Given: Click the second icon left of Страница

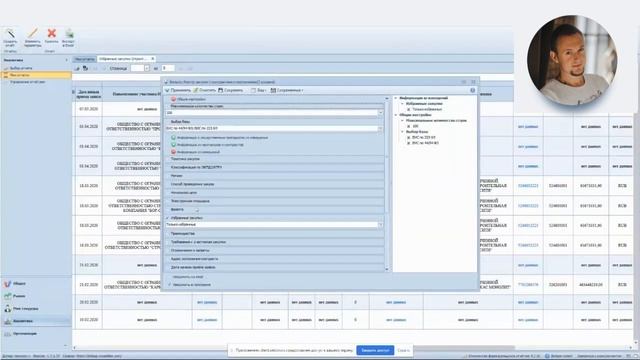Looking at the screenshot, I should [85, 68].
